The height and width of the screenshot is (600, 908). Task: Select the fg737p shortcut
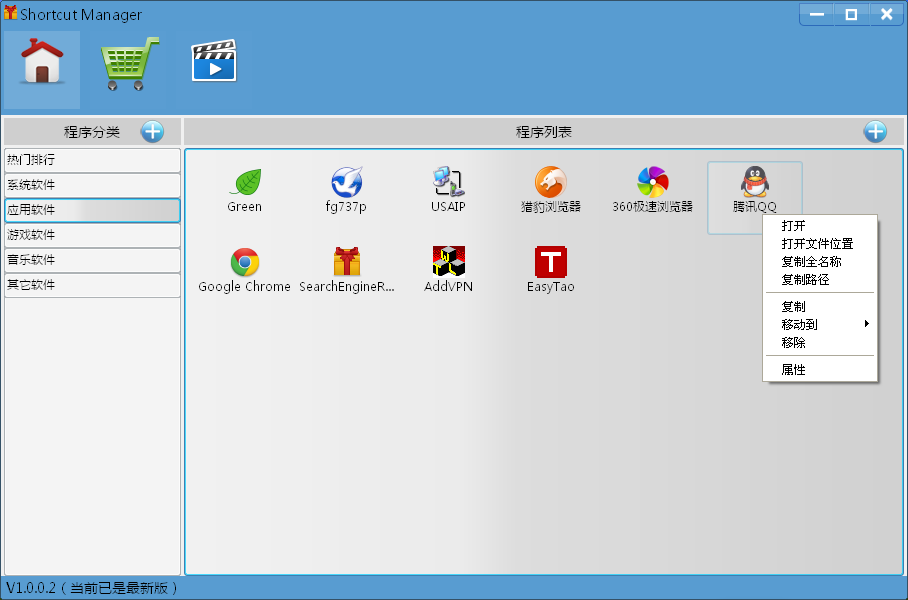pos(346,191)
